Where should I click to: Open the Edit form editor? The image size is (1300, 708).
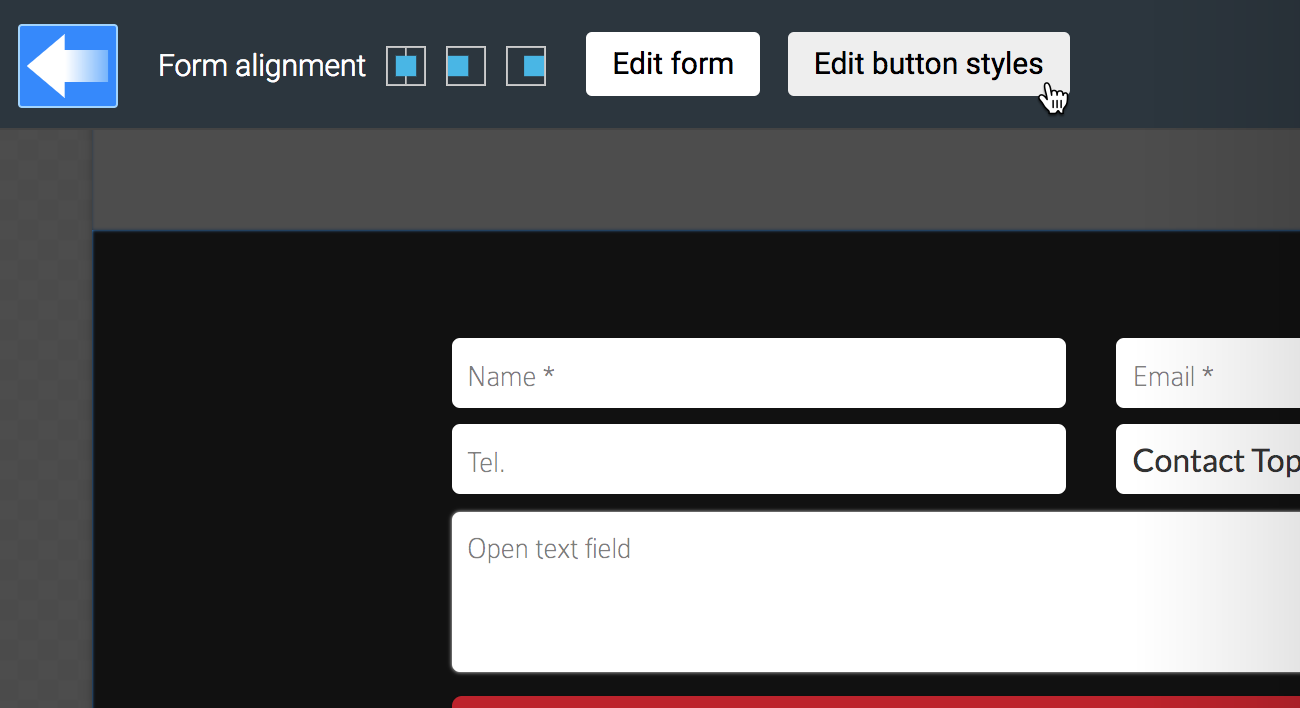pyautogui.click(x=672, y=63)
